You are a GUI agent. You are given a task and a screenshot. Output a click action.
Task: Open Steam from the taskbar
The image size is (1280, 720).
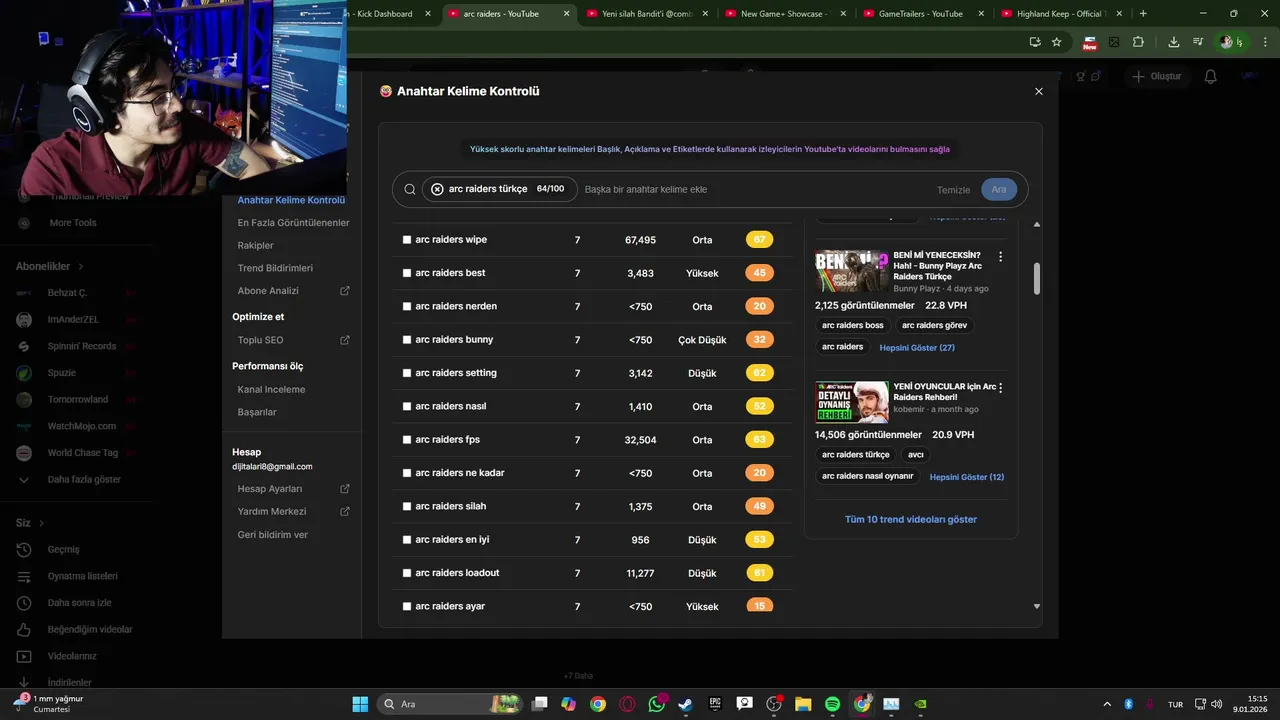(686, 704)
